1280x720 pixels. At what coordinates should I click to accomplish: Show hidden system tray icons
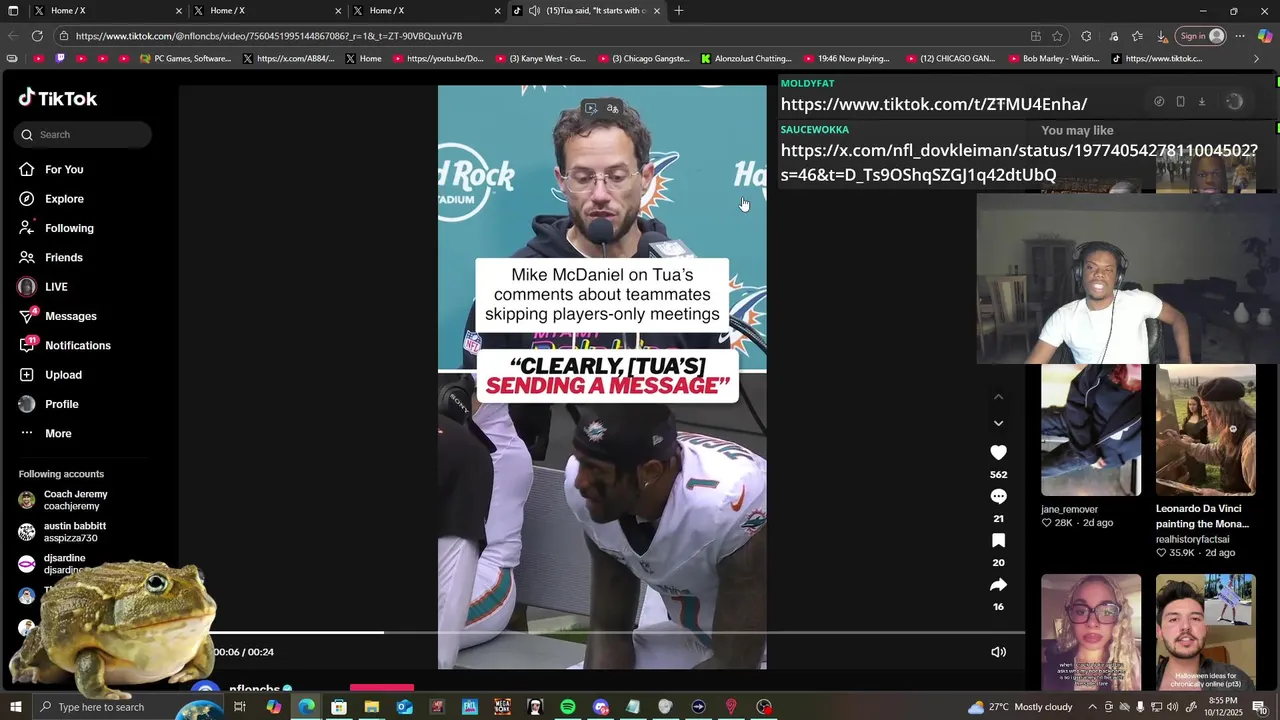click(1091, 707)
